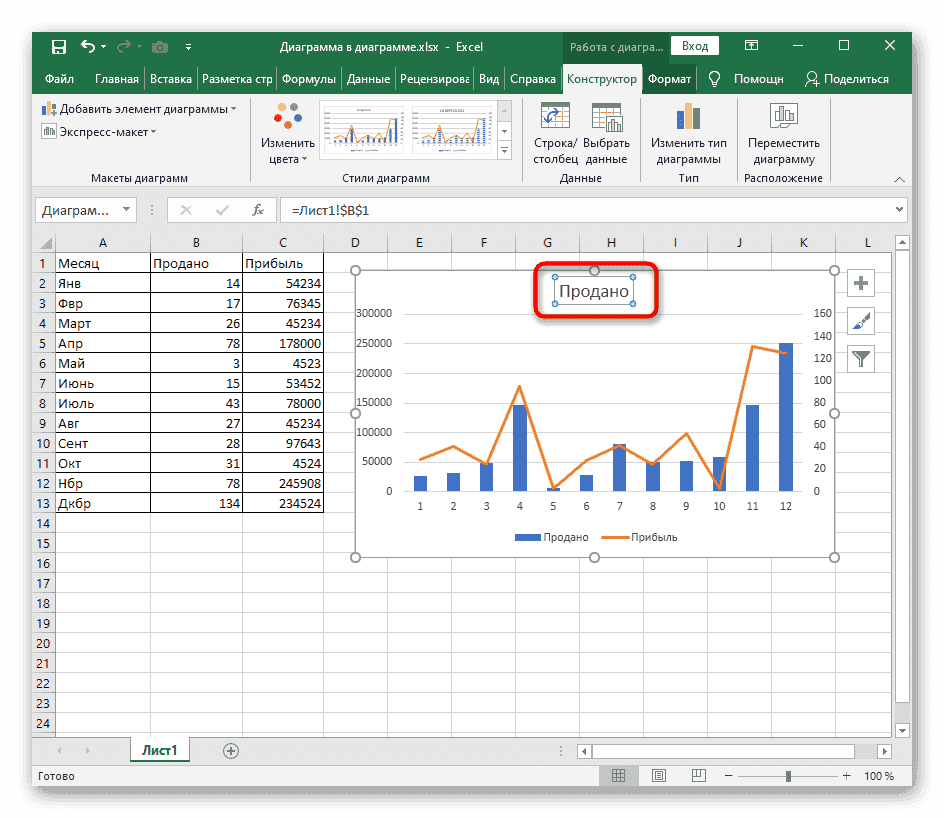Switch to Normal view in status bar
944x818 pixels.
click(x=619, y=776)
